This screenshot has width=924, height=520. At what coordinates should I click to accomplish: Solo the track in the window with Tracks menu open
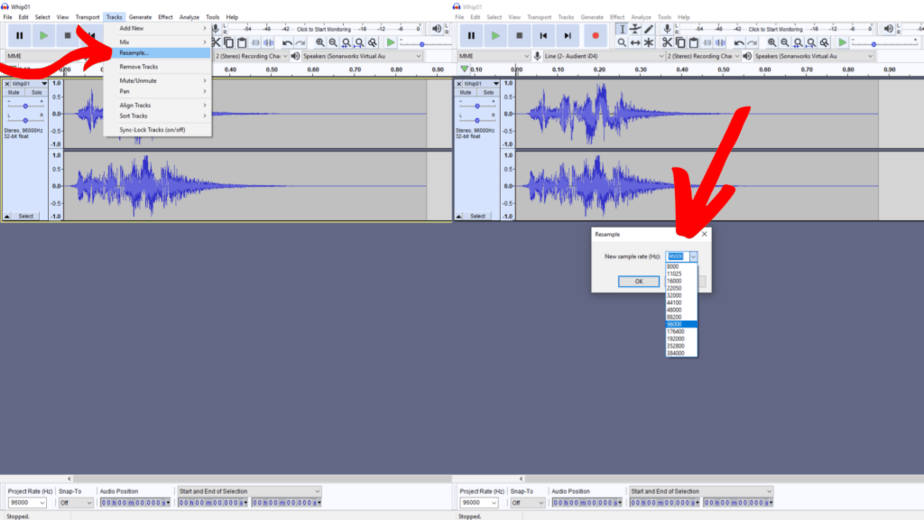point(37,93)
